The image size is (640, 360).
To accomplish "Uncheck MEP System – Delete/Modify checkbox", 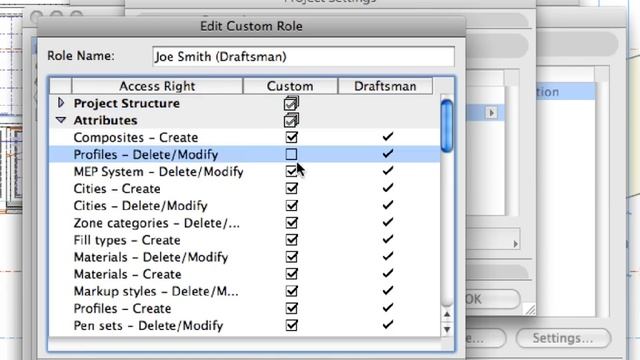I will 291,171.
